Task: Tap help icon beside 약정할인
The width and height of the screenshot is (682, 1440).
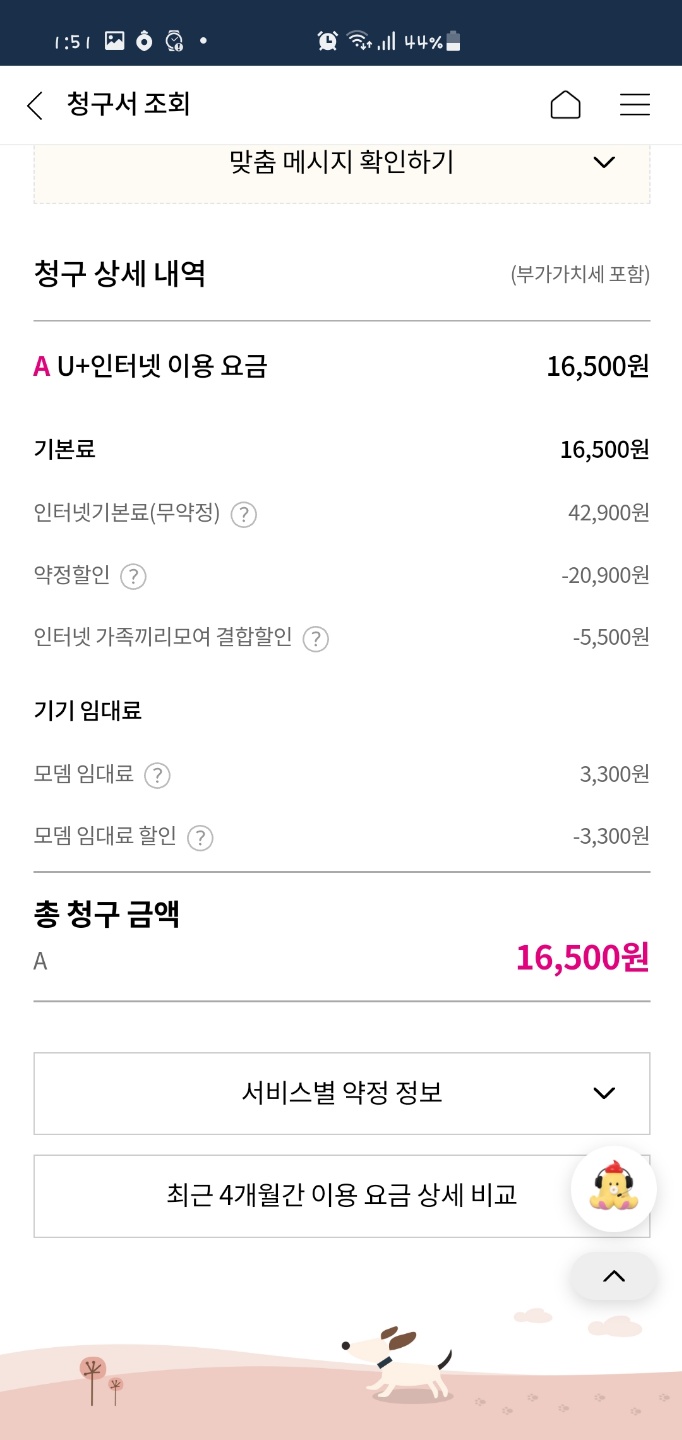Action: point(133,577)
